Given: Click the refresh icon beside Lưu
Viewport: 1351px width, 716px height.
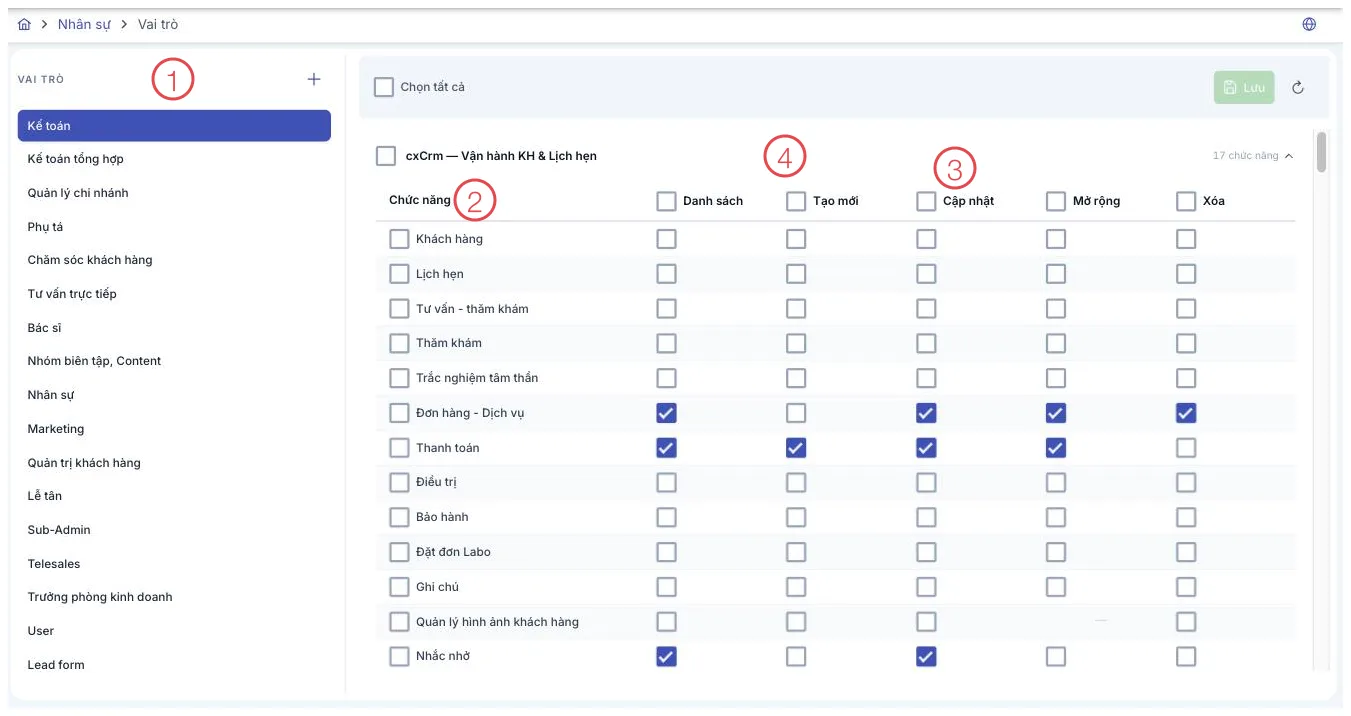Looking at the screenshot, I should (x=1298, y=87).
